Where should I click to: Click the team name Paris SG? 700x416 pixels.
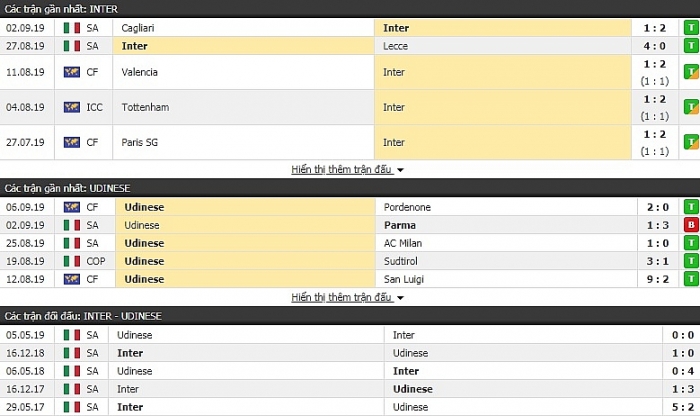(139, 142)
